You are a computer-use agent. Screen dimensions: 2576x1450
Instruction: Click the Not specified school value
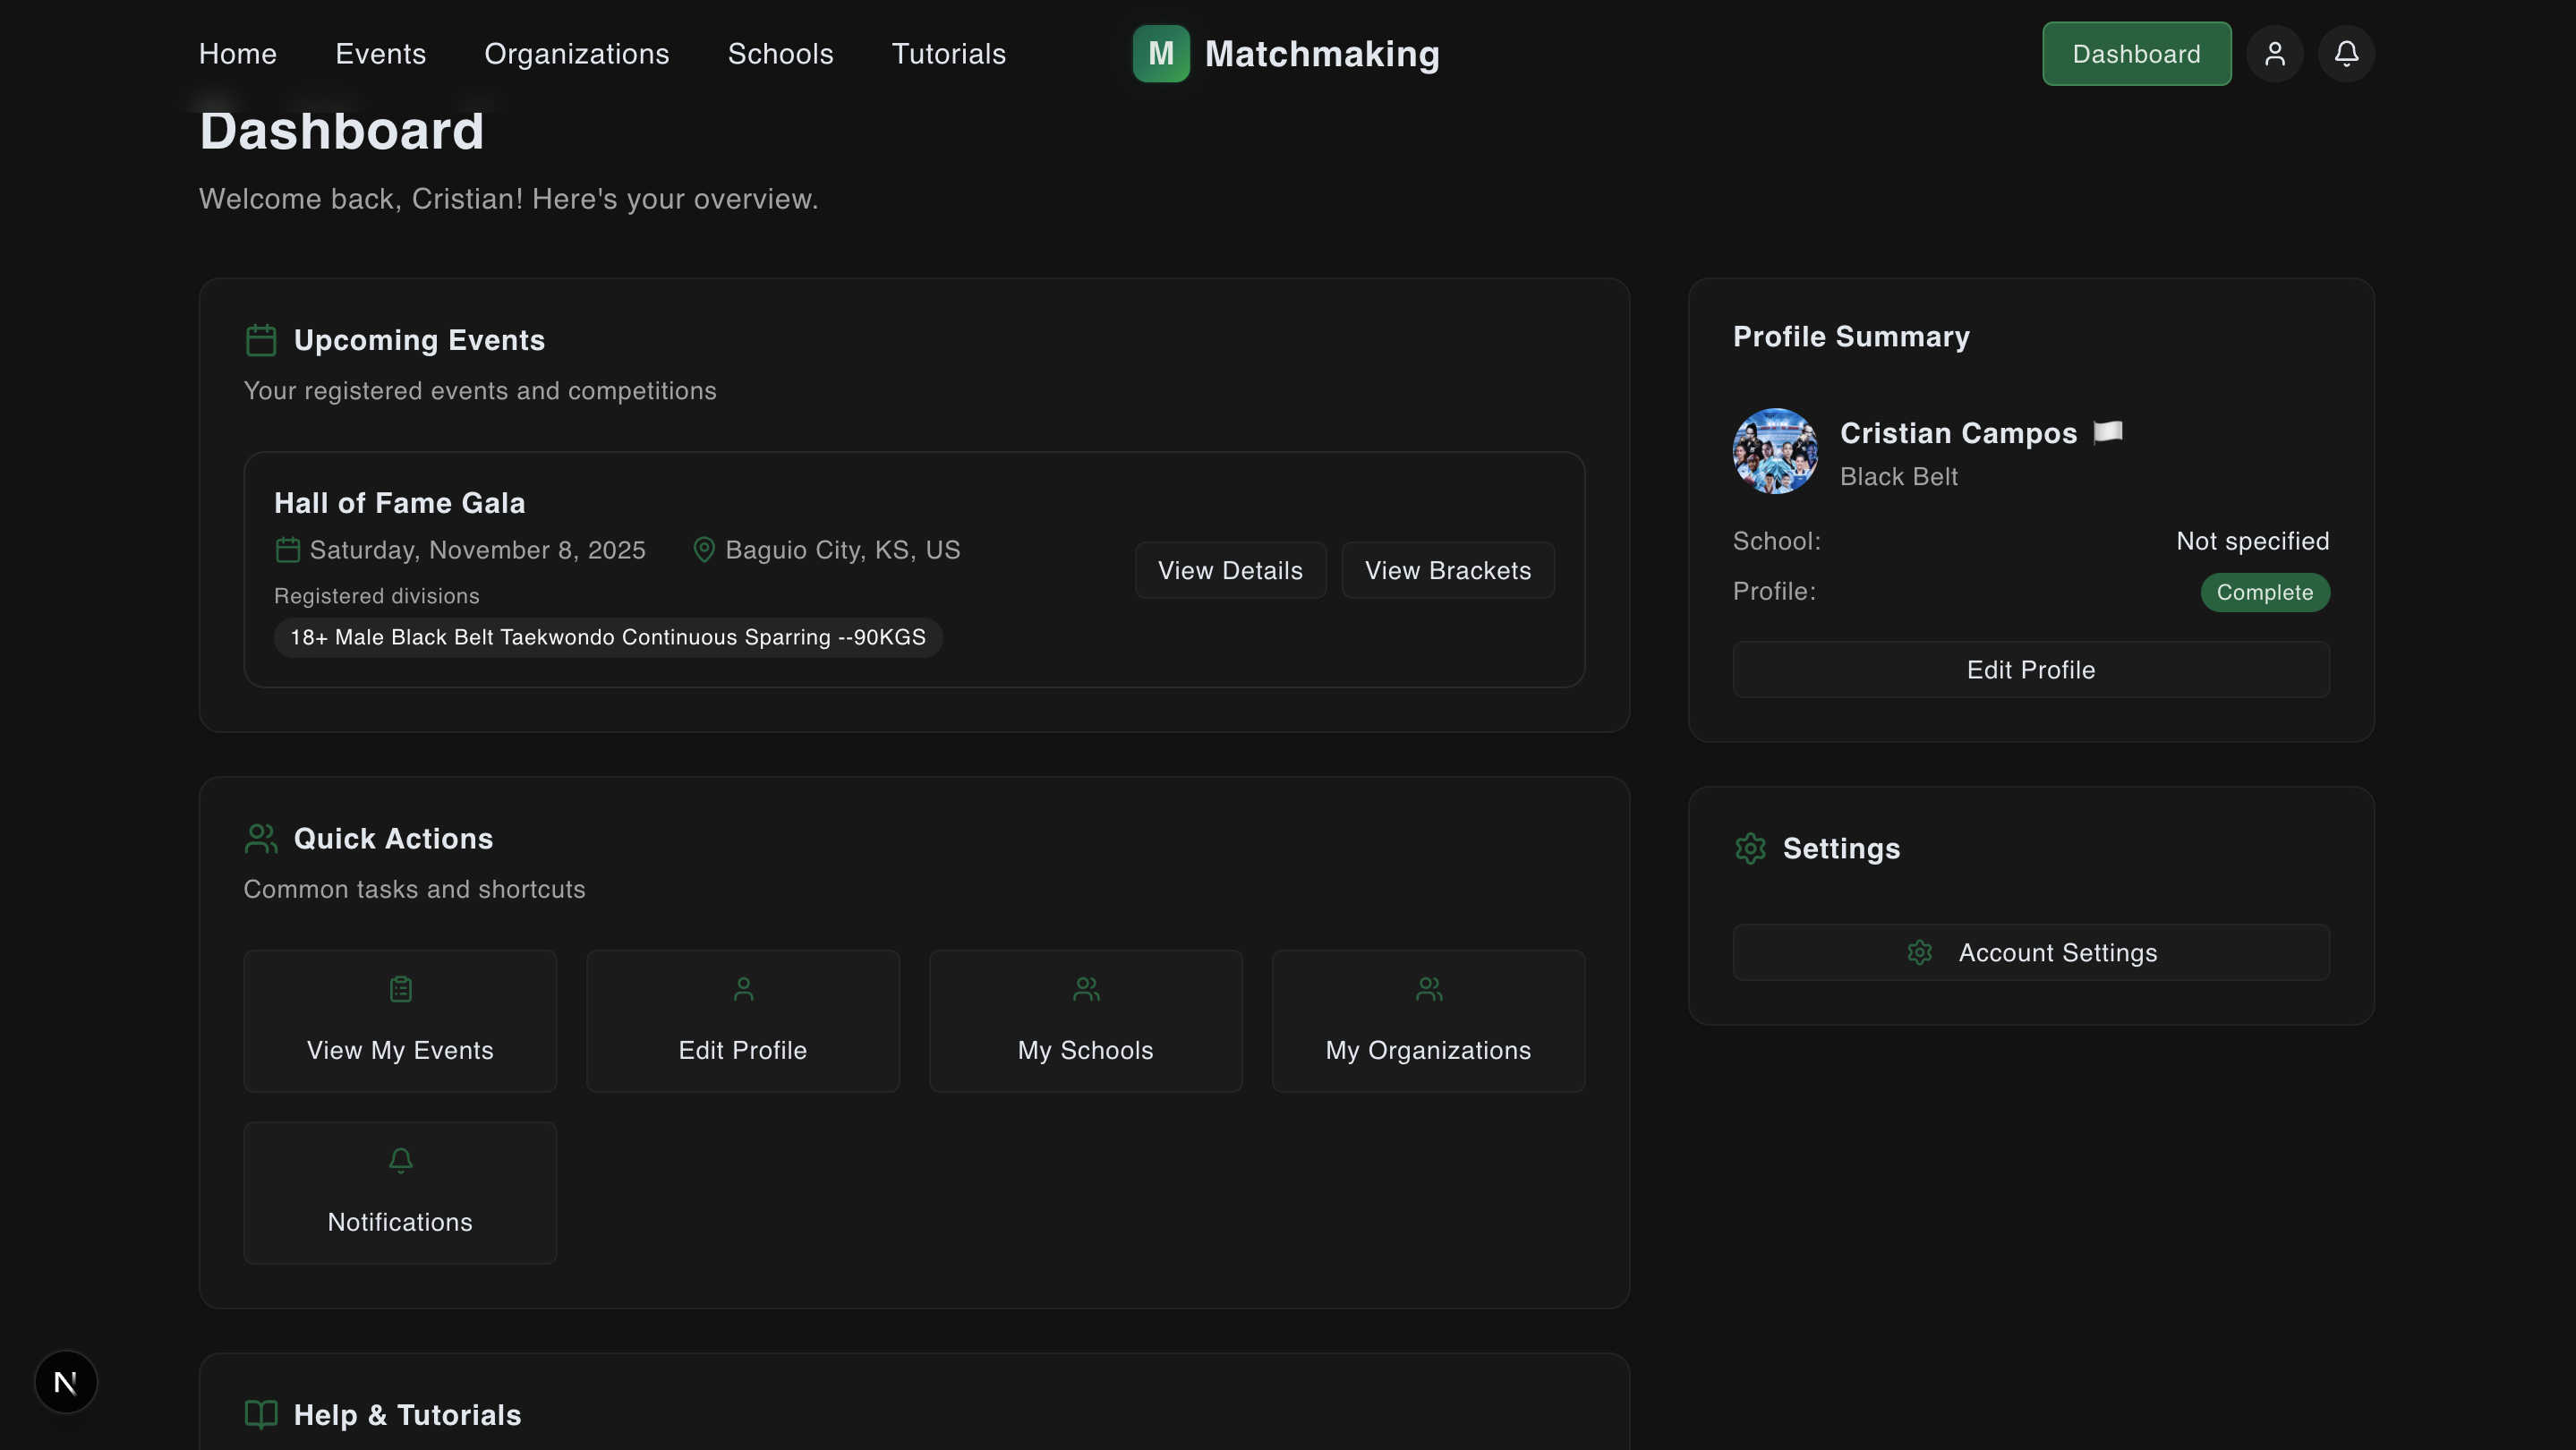(x=2253, y=541)
